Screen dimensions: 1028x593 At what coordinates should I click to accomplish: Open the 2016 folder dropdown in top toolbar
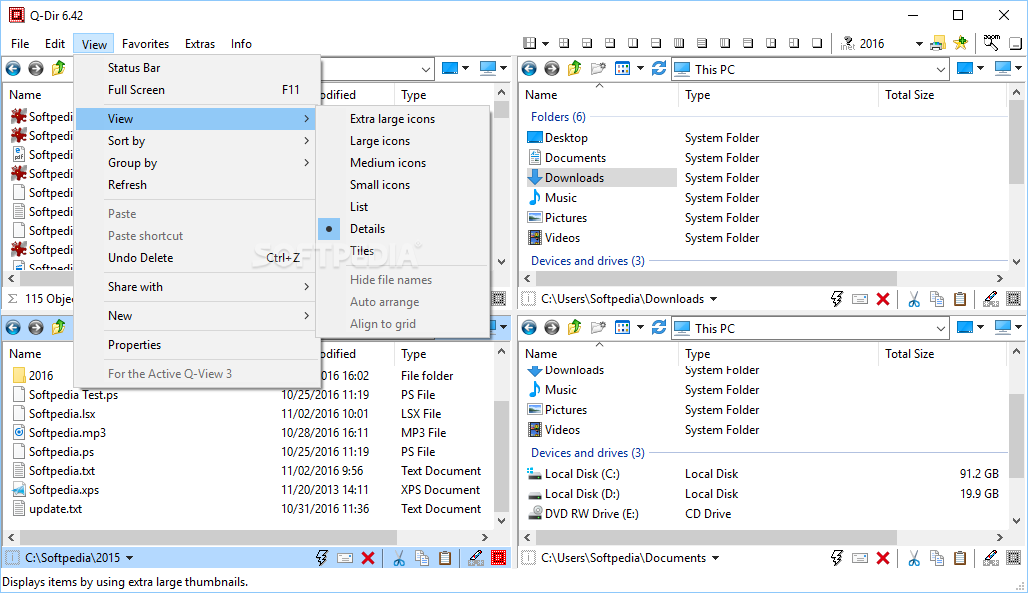(x=919, y=44)
